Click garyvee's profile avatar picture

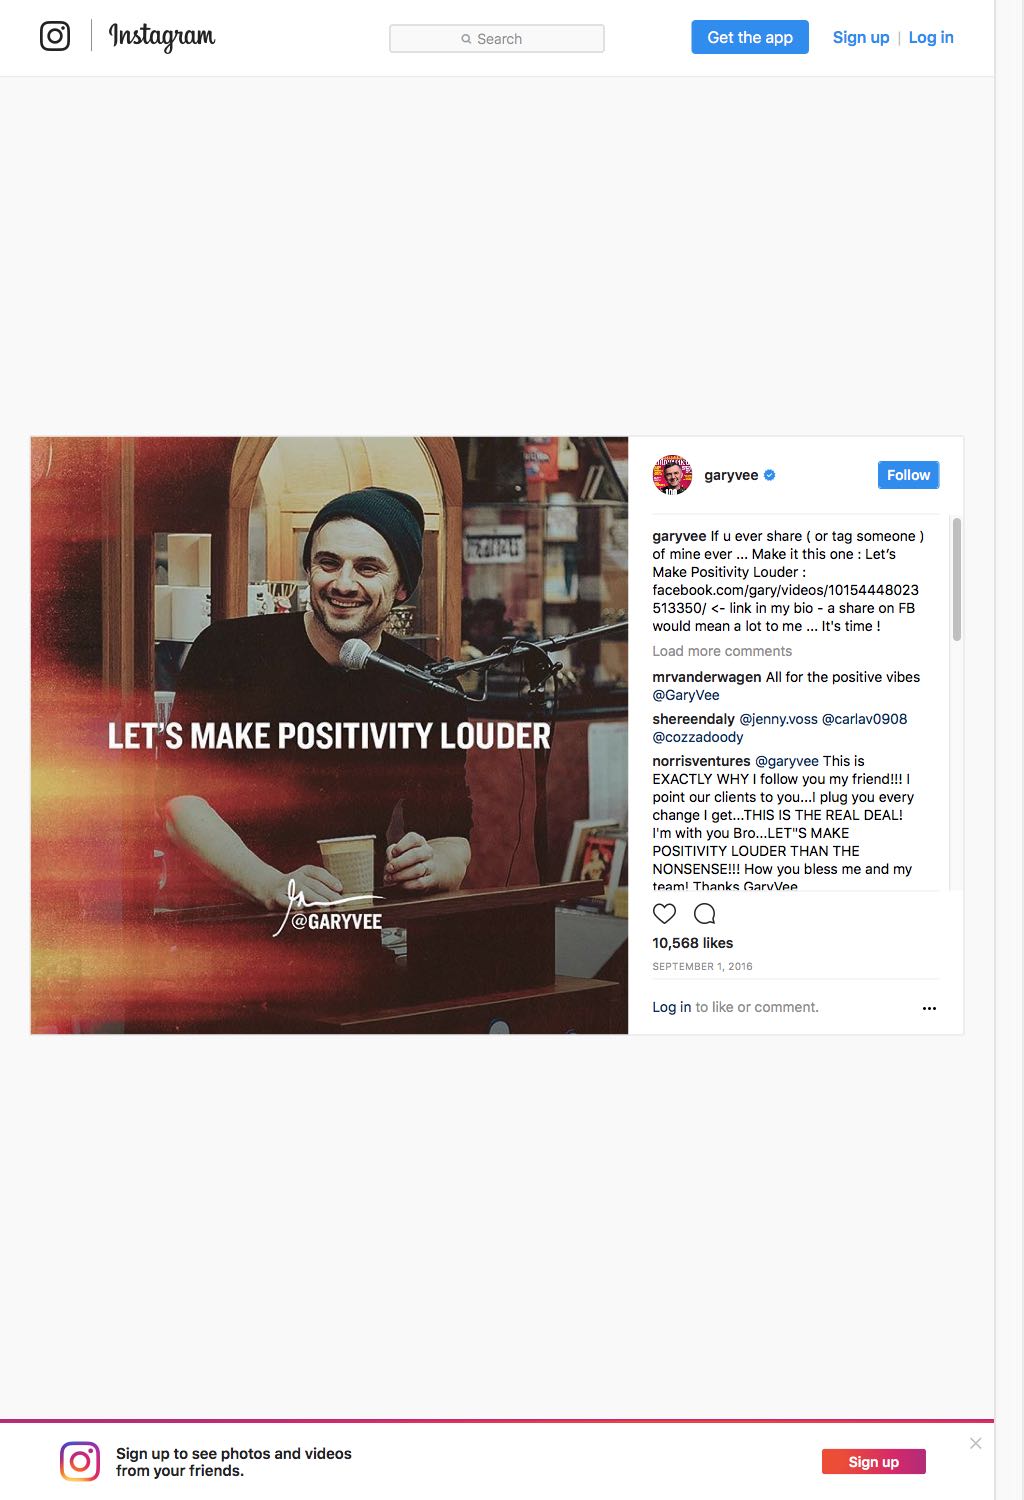(672, 475)
